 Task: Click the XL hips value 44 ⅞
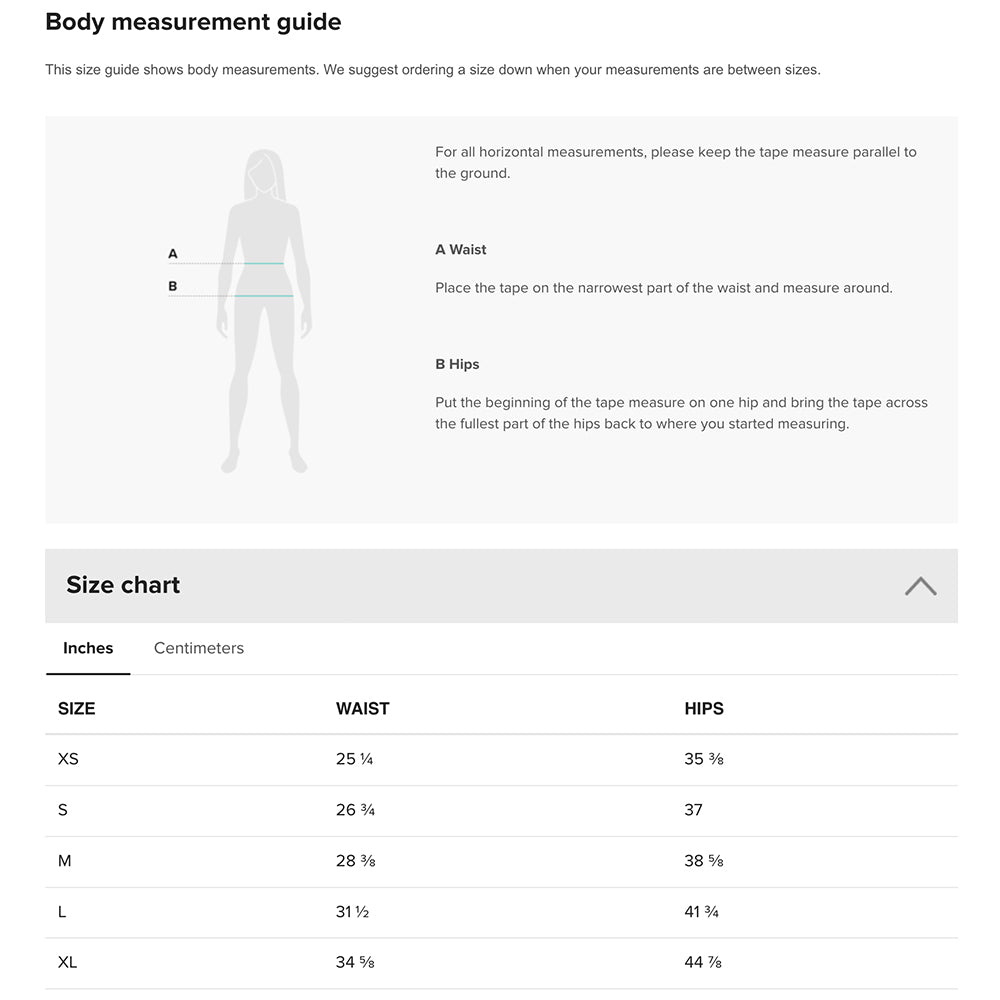703,963
